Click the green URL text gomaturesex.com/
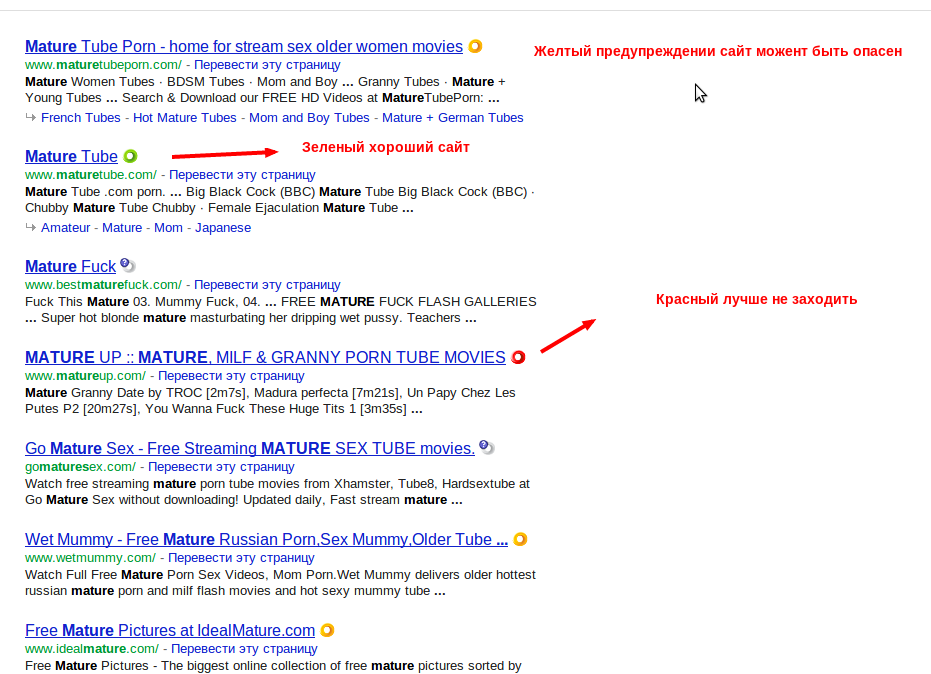The image size is (931, 674). click(x=80, y=467)
